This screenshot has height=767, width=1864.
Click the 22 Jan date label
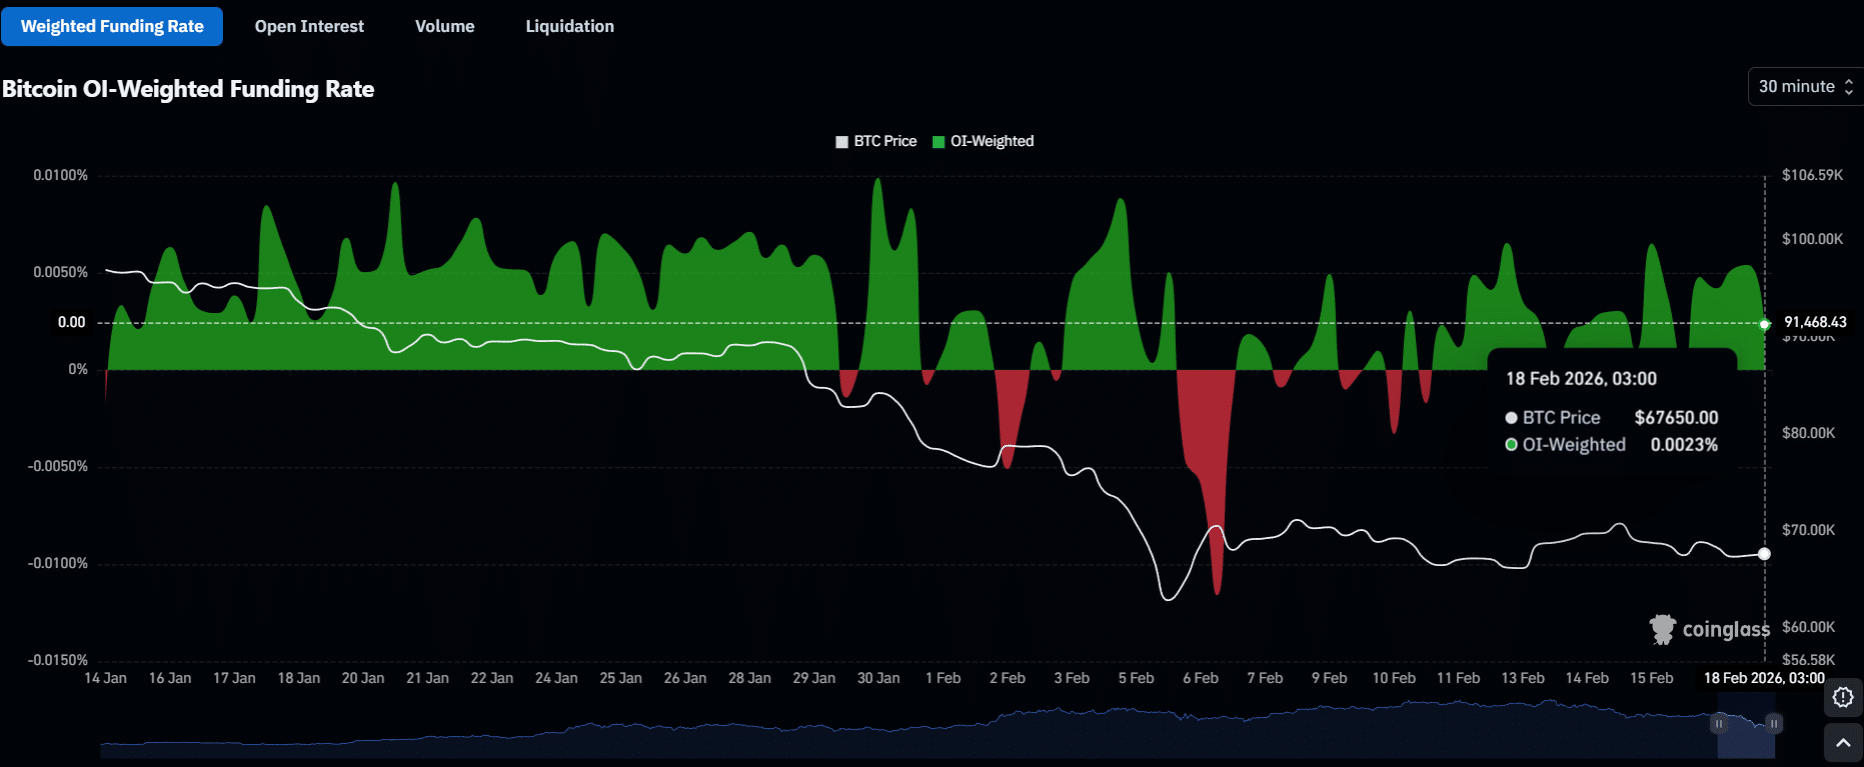coord(492,678)
